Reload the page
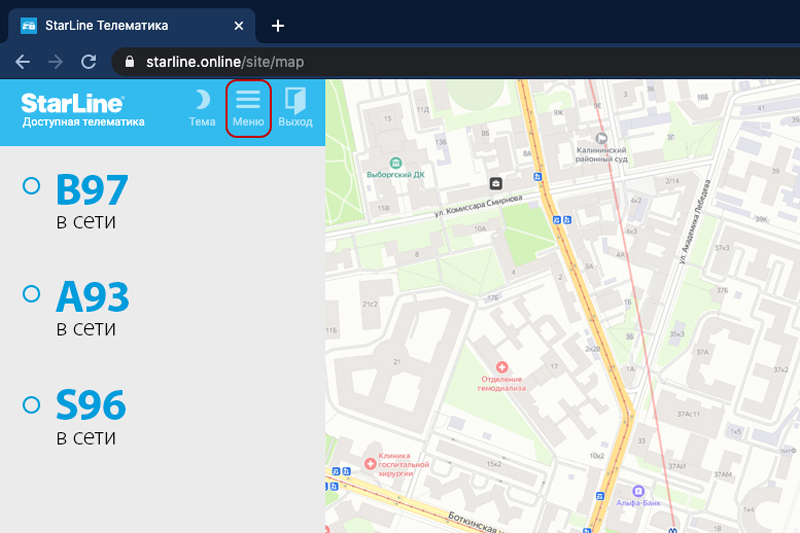Viewport: 800px width, 533px height. [x=89, y=62]
